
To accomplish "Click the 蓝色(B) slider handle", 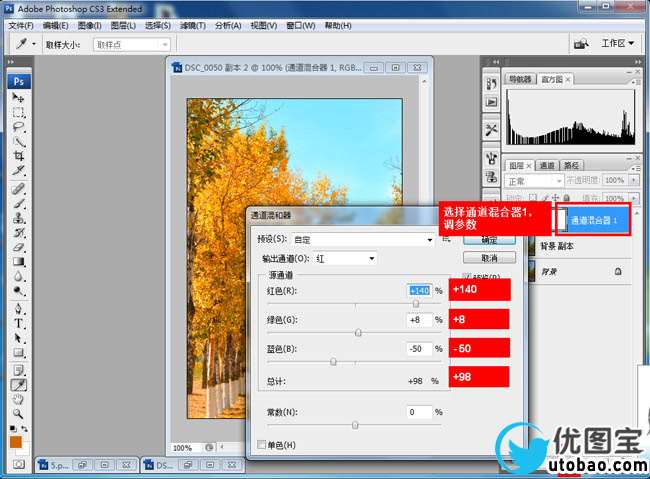I will pos(333,362).
